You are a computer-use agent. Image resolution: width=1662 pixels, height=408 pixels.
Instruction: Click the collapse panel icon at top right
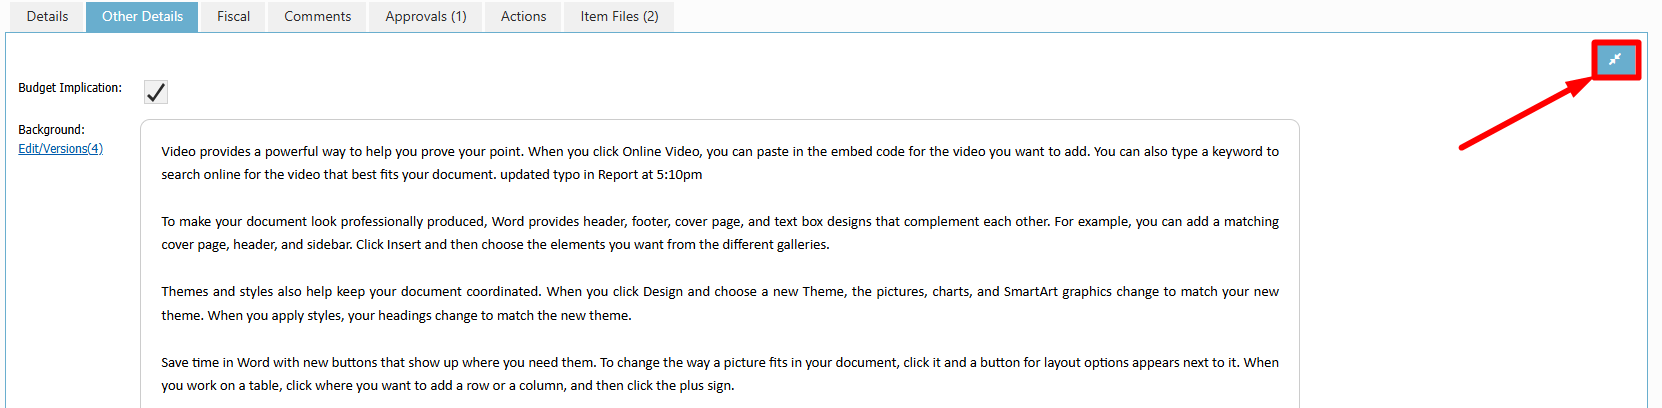click(1615, 60)
